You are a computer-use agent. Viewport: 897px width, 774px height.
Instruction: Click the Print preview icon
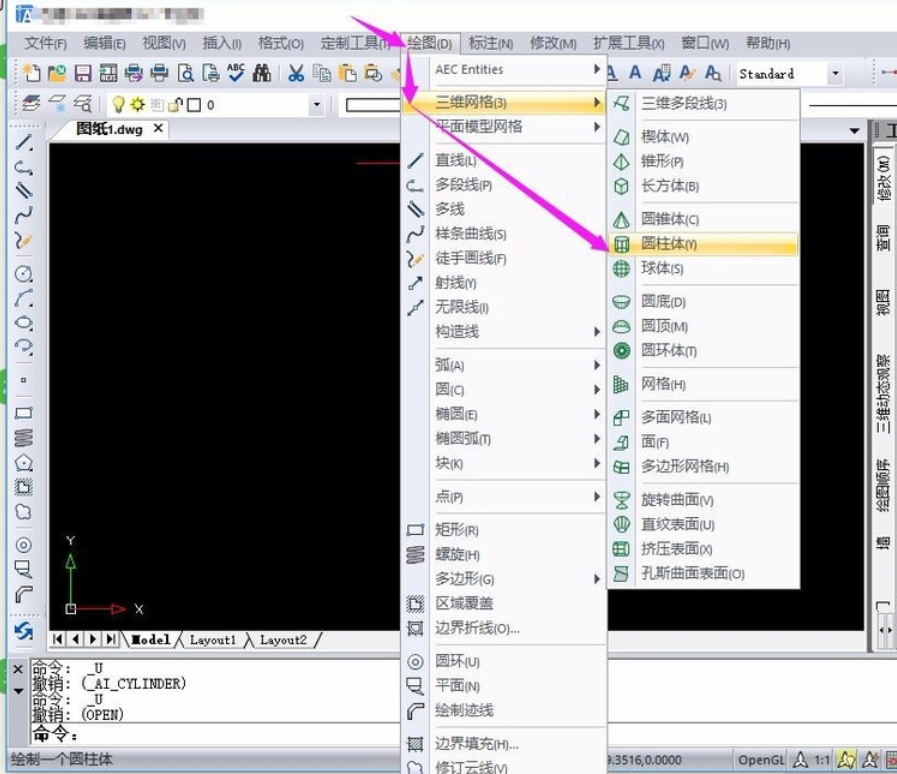click(x=185, y=73)
